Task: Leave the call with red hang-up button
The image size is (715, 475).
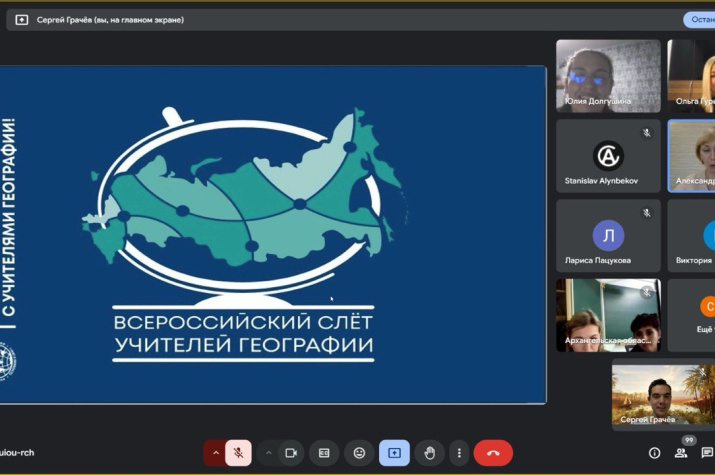Action: (493, 453)
